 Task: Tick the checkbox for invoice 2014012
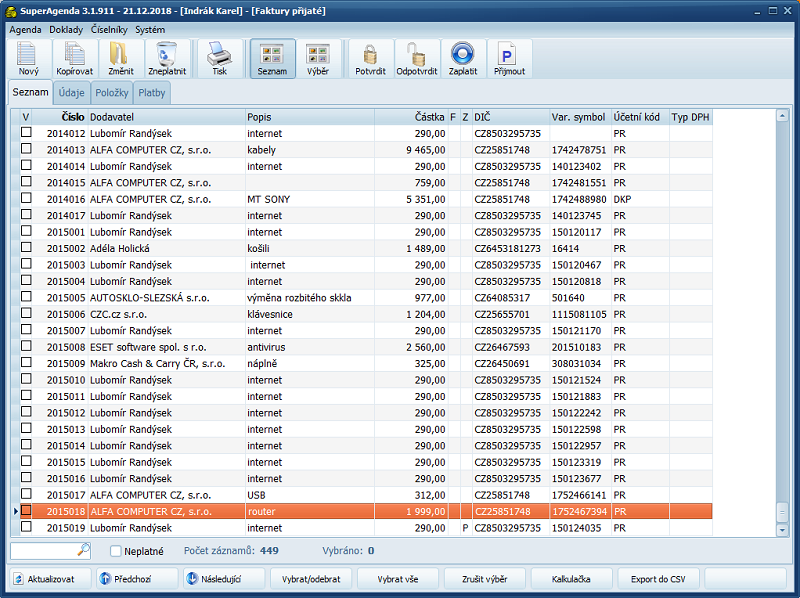(27, 133)
